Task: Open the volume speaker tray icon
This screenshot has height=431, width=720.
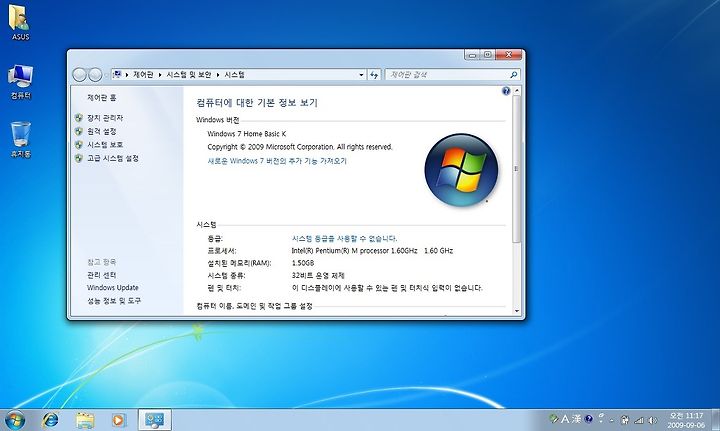Action: [x=652, y=420]
